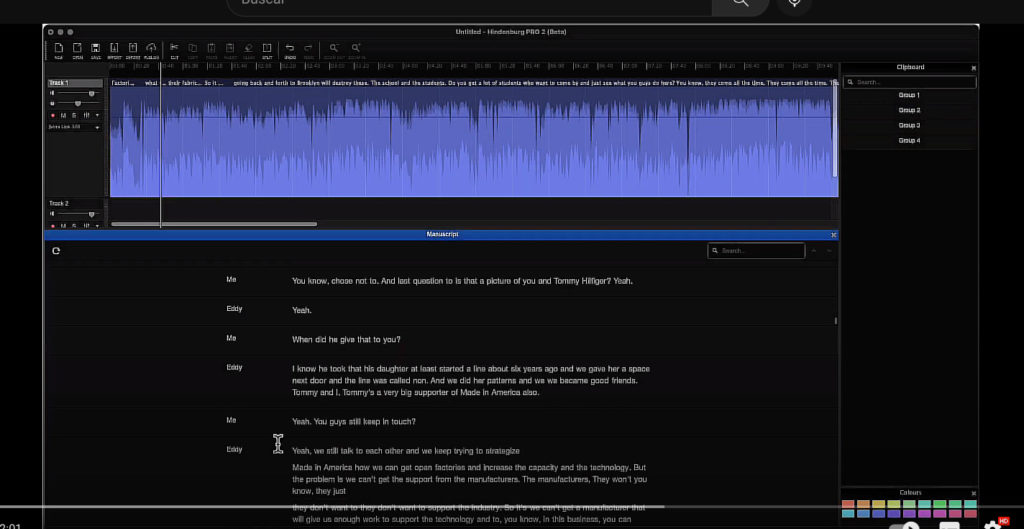Viewport: 1024px width, 529px height.
Task: Close the Clipboard panel
Action: coord(974,68)
